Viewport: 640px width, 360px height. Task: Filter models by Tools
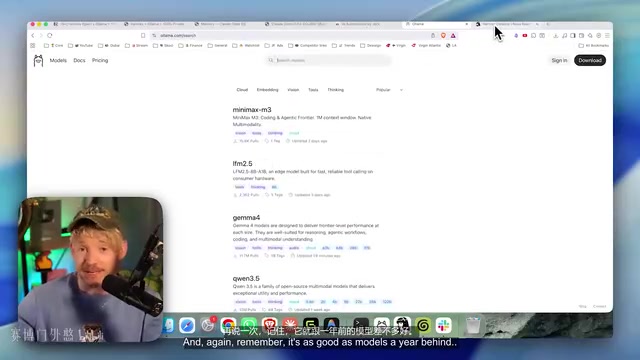coord(313,90)
